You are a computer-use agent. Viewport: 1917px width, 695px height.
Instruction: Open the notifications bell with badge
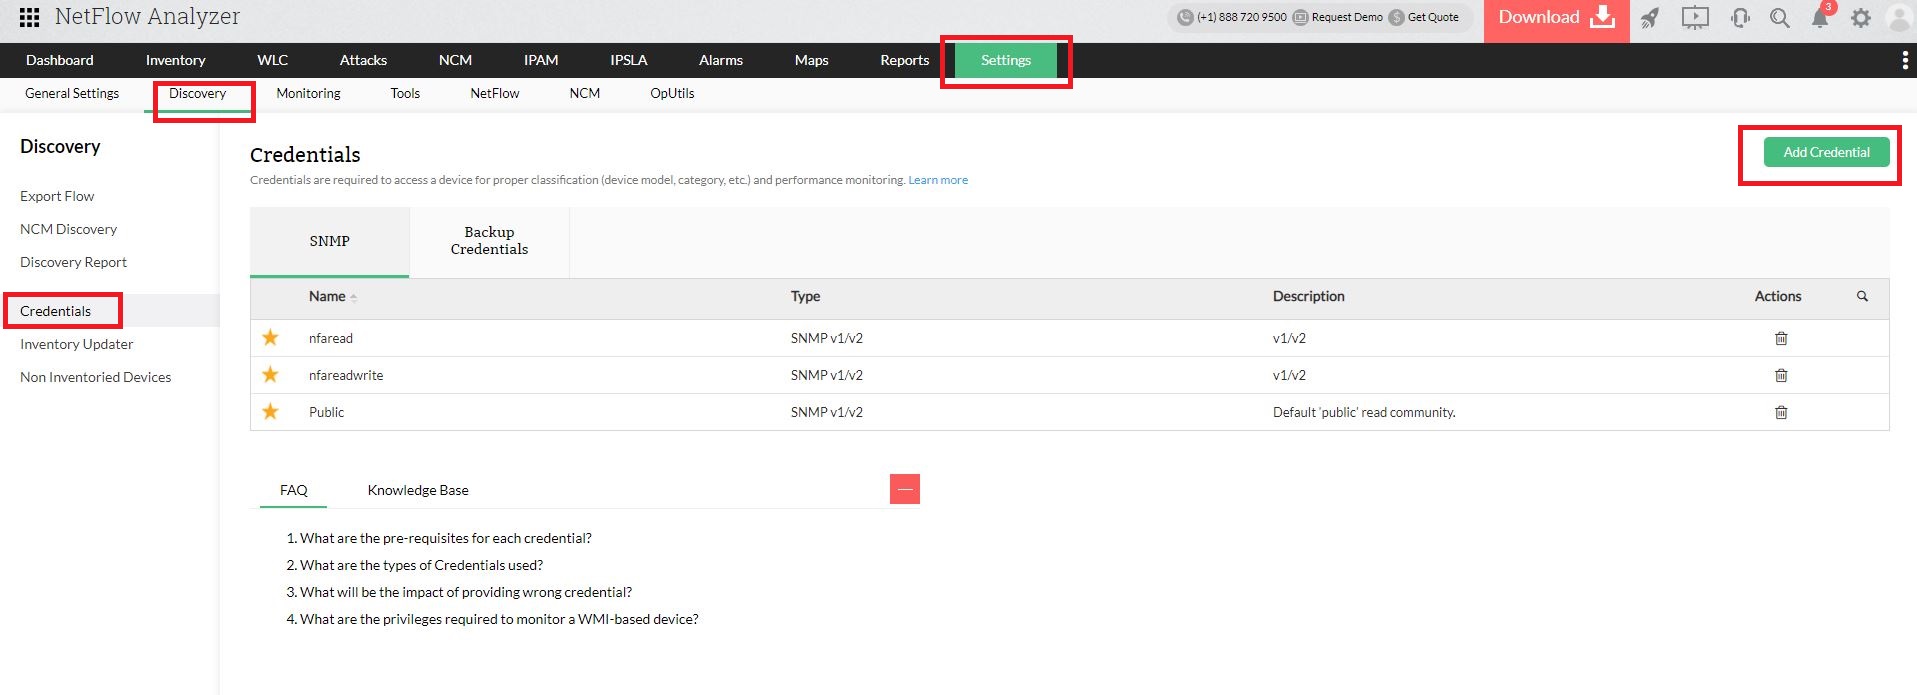click(x=1821, y=16)
